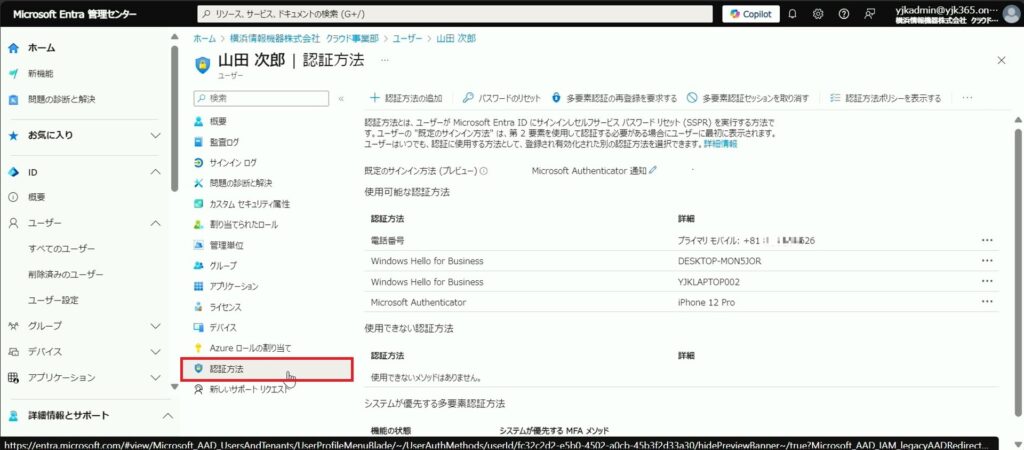Close the 認証方法 blade
This screenshot has width=1024, height=450.
coord(1001,60)
